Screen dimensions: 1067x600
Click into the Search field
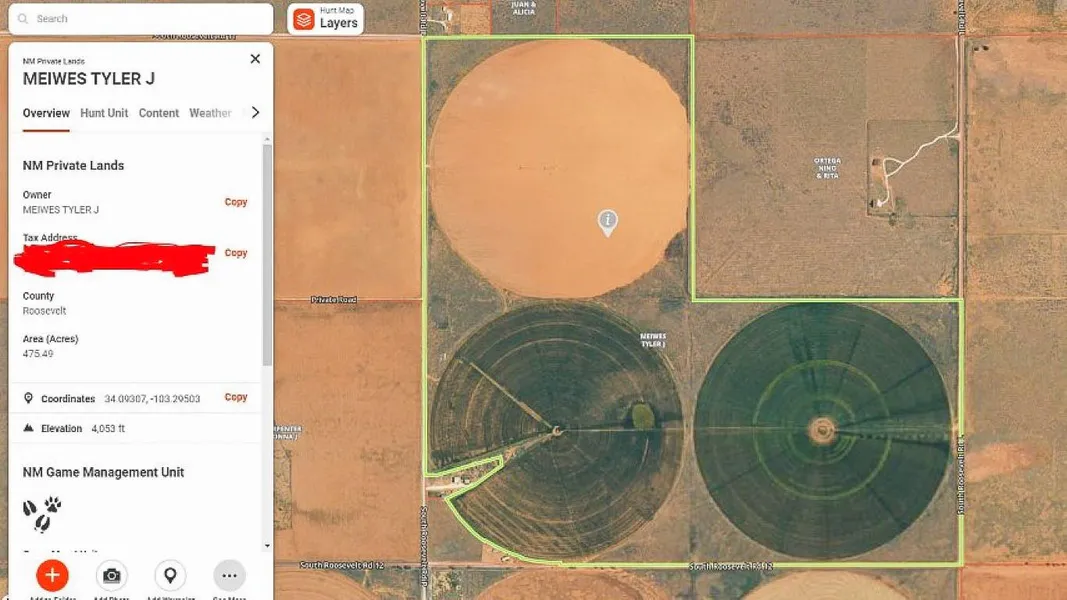[150, 19]
